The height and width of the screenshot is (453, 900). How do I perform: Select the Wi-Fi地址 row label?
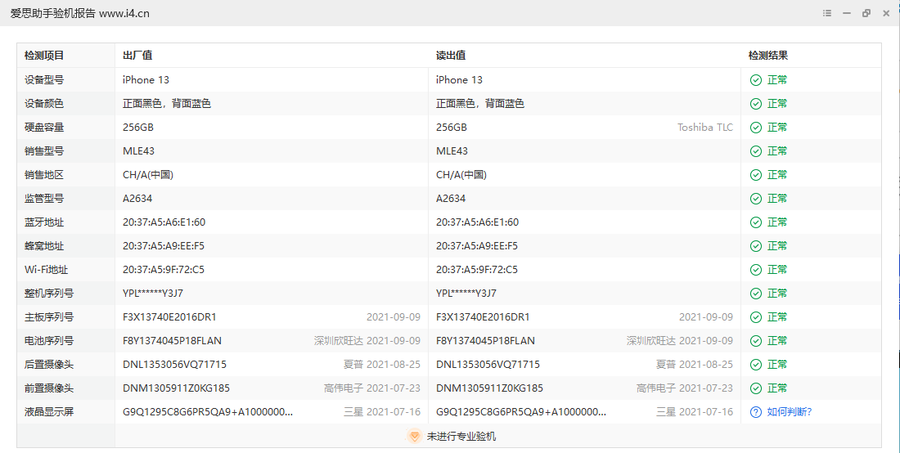click(46, 270)
